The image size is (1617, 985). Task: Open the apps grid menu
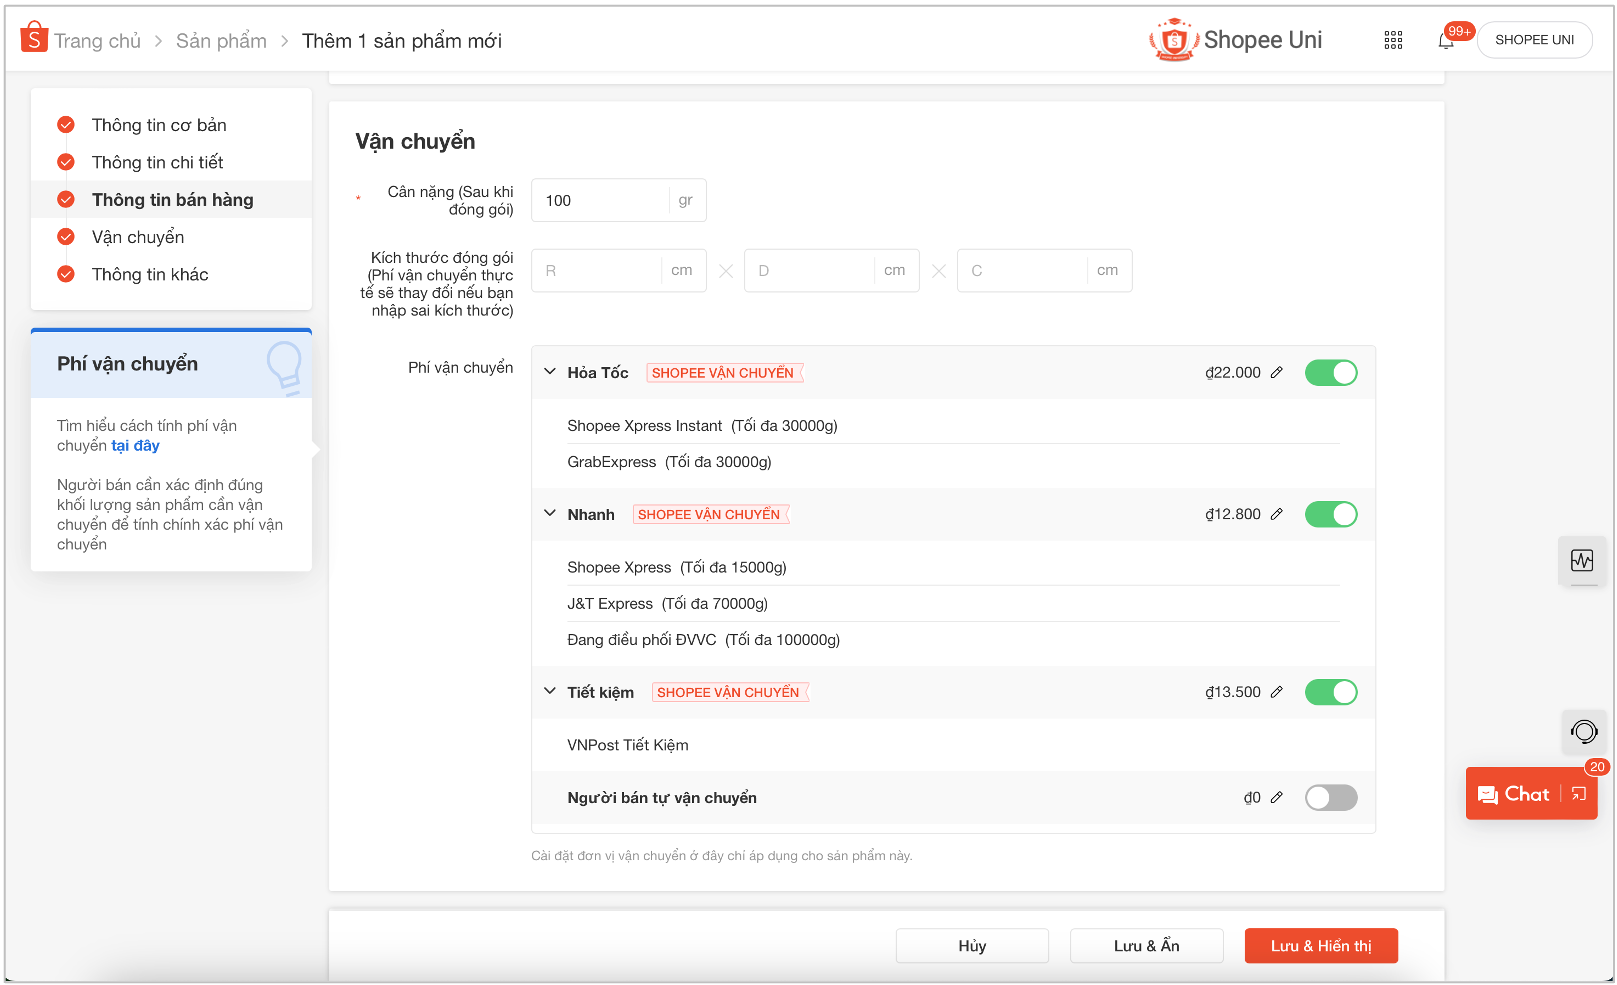click(1393, 40)
